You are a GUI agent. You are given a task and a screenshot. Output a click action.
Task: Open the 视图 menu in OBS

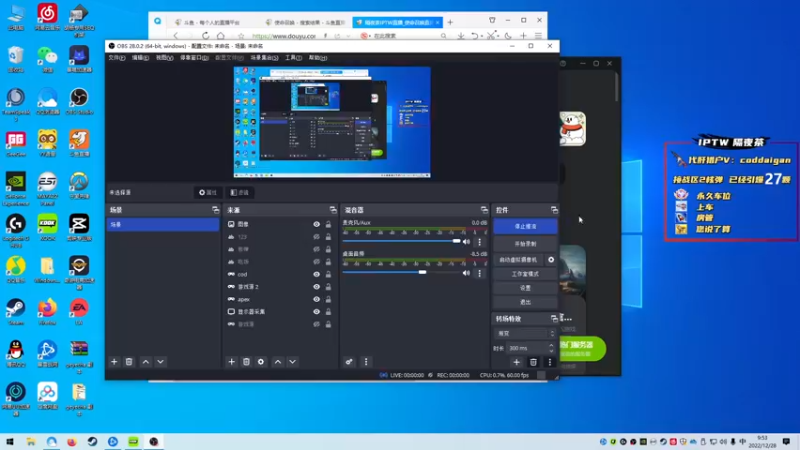coord(164,58)
